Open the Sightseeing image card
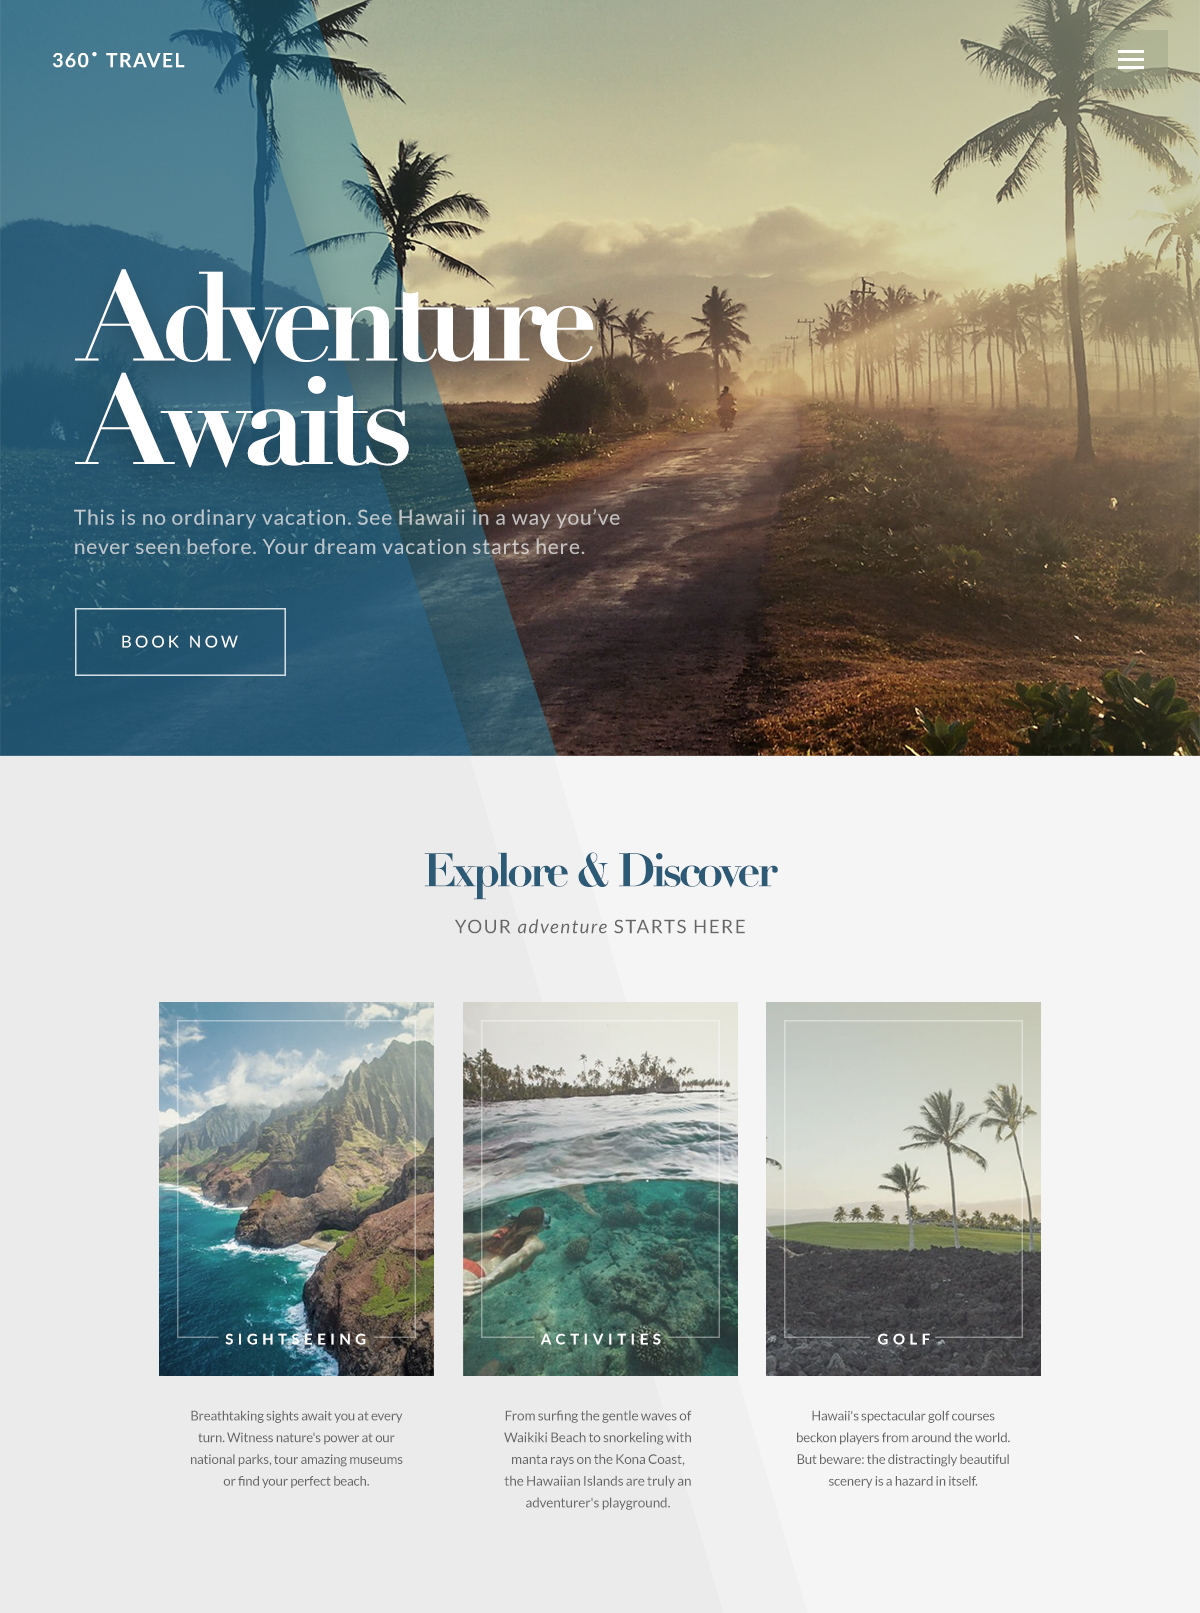This screenshot has height=1613, width=1200. [296, 1189]
